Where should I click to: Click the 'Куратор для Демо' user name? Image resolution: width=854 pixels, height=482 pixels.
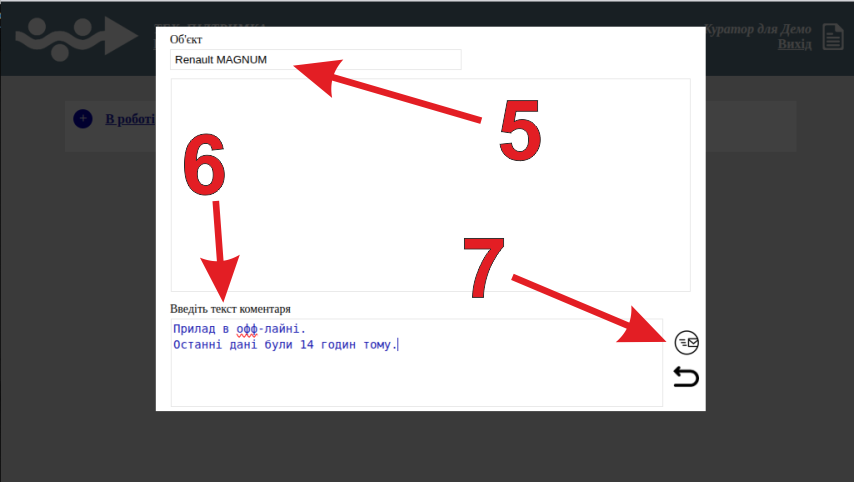(x=758, y=30)
